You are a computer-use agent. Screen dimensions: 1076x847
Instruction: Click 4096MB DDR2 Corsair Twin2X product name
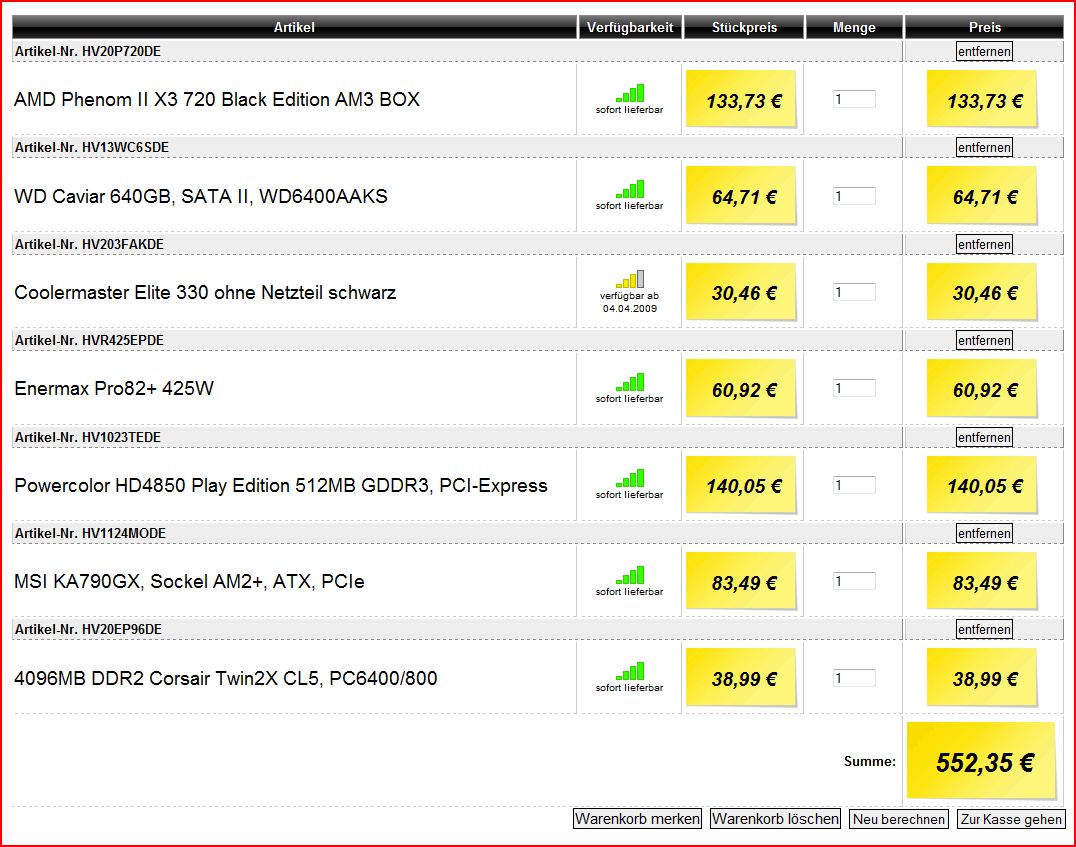(226, 678)
